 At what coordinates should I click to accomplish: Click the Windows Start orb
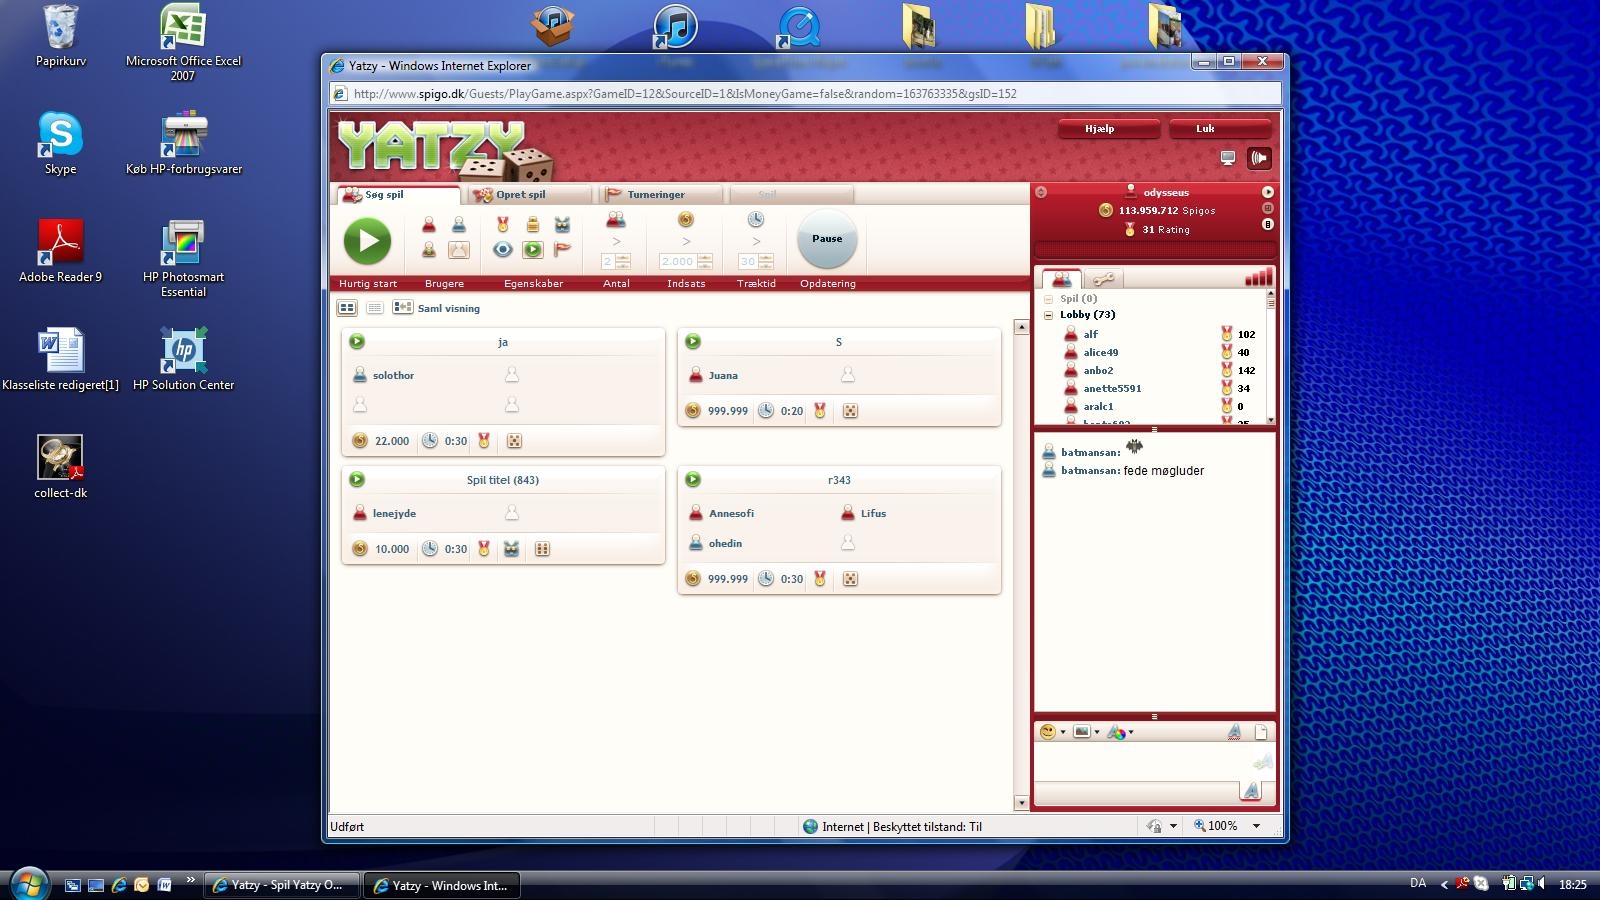(x=28, y=883)
